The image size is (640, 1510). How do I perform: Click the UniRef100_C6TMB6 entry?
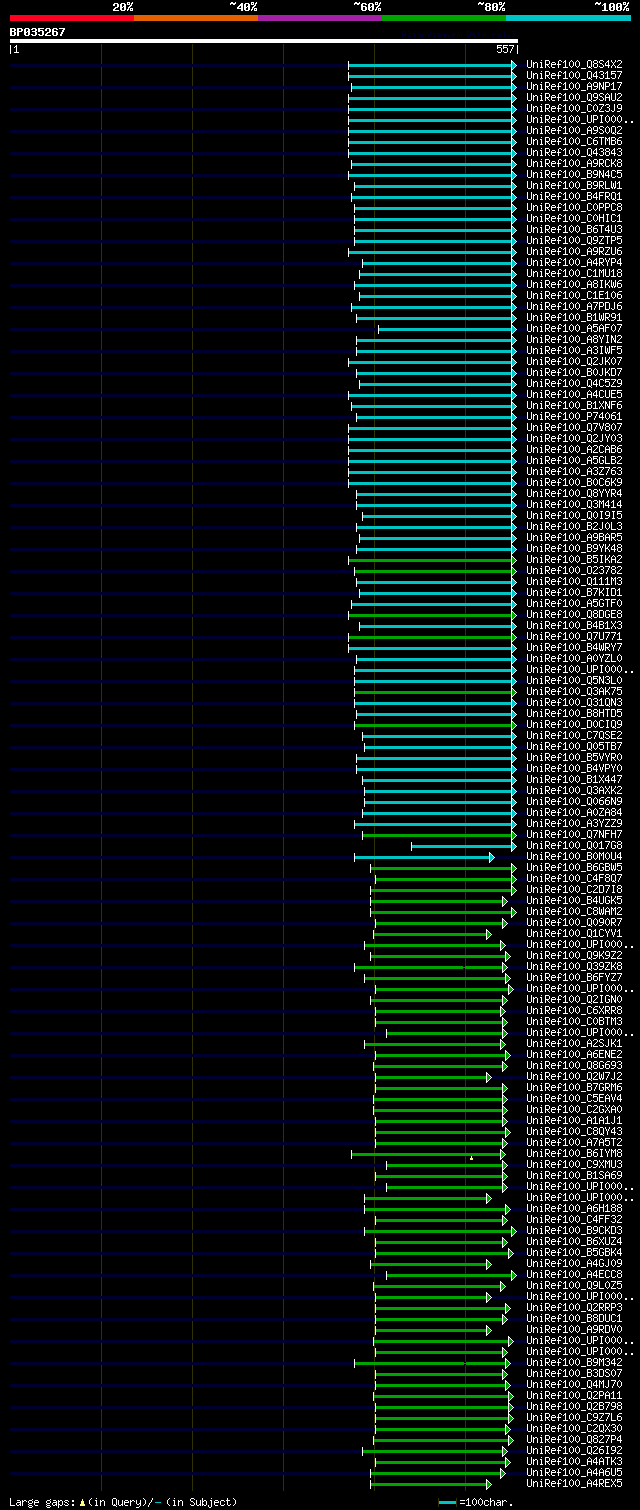pos(574,141)
